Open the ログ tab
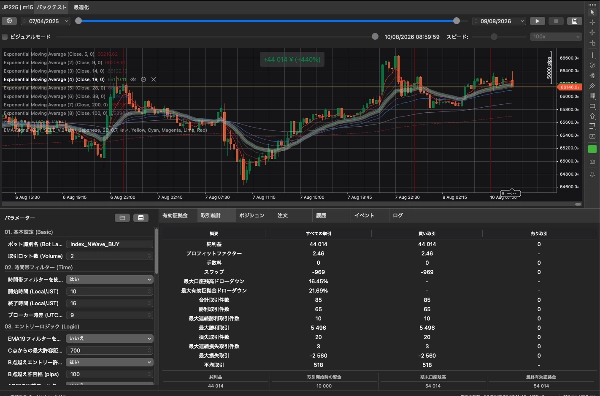 pos(398,215)
